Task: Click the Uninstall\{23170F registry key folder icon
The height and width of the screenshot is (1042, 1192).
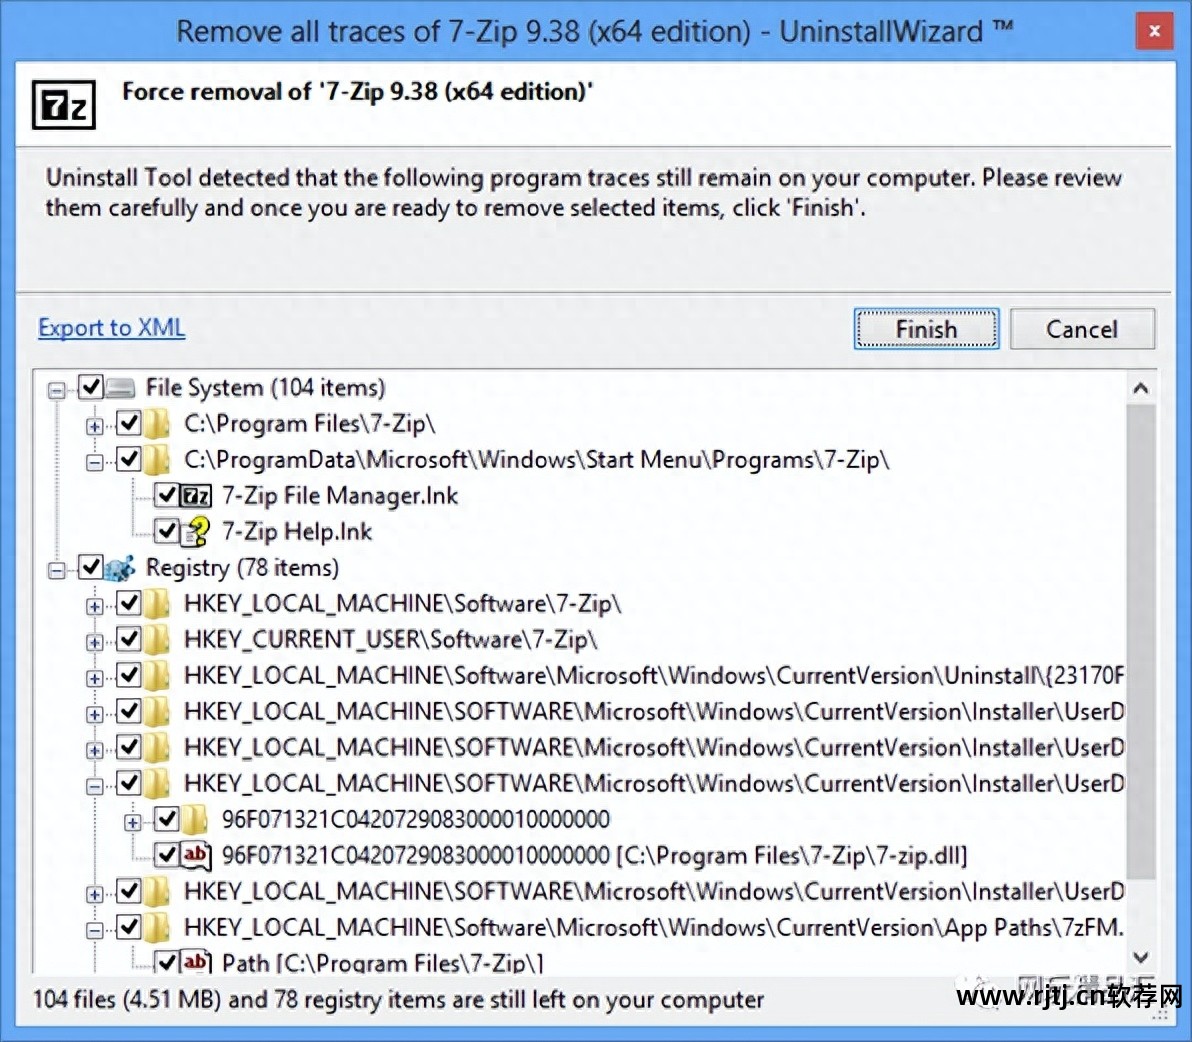Action: (157, 676)
